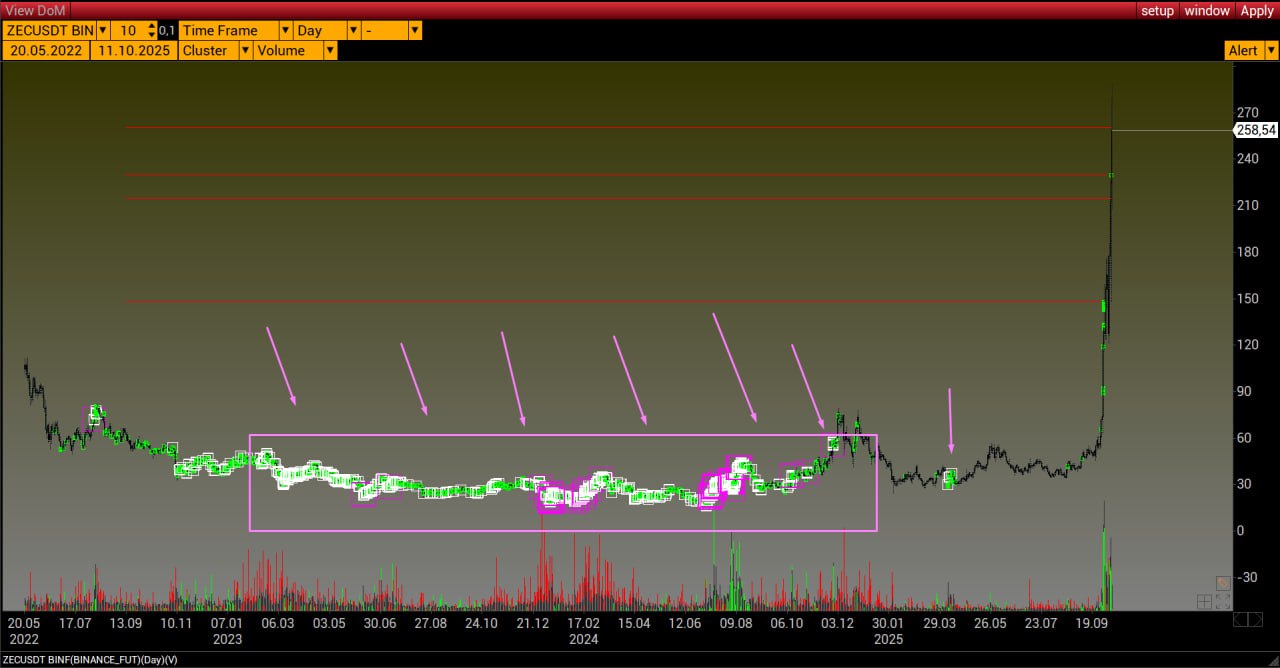Click the four-pane grid icon at chart bottom

[1204, 601]
